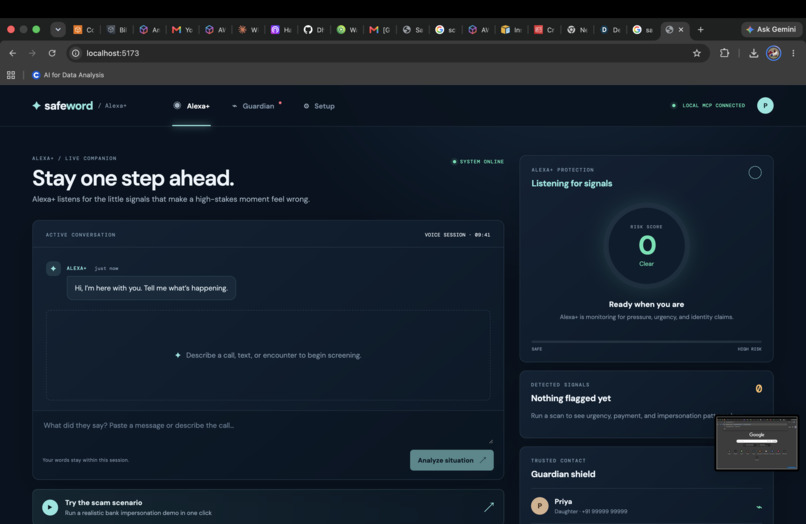Screen dimensions: 806x524
Task: Go back in browser history
Action: pos(13,53)
